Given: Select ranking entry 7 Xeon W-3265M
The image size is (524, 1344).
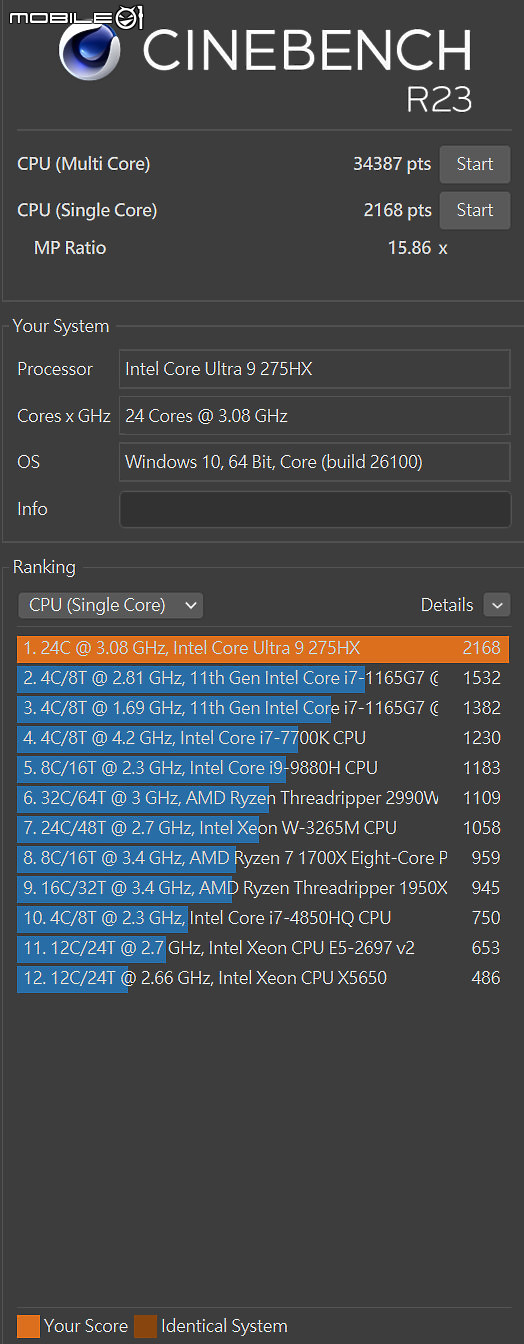Looking at the screenshot, I should pyautogui.click(x=263, y=828).
